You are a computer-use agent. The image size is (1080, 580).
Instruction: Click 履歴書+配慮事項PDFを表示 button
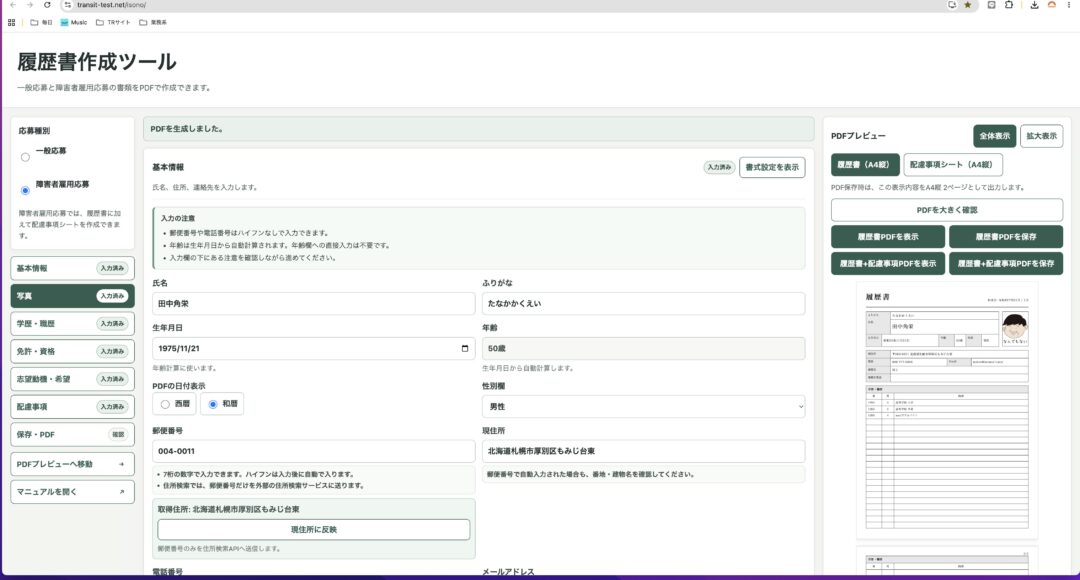pyautogui.click(x=888, y=263)
